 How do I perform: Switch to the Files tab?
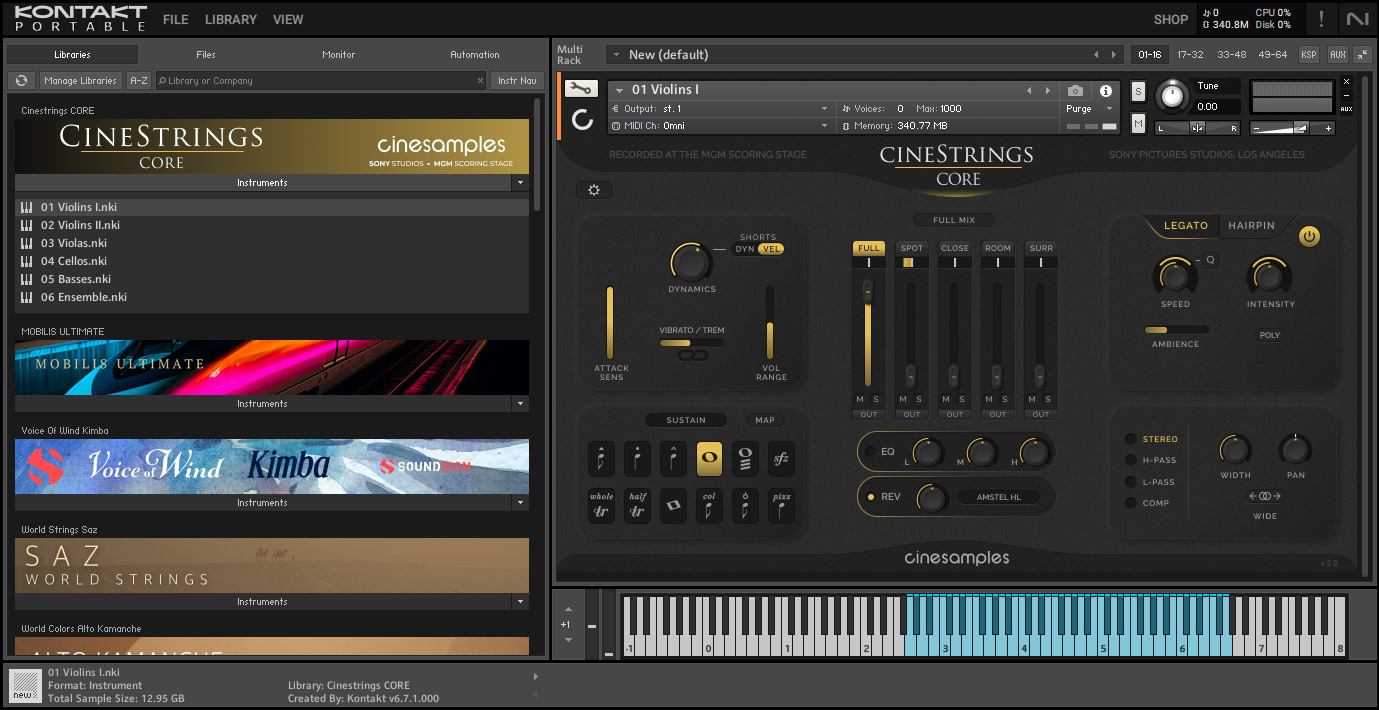[x=206, y=55]
